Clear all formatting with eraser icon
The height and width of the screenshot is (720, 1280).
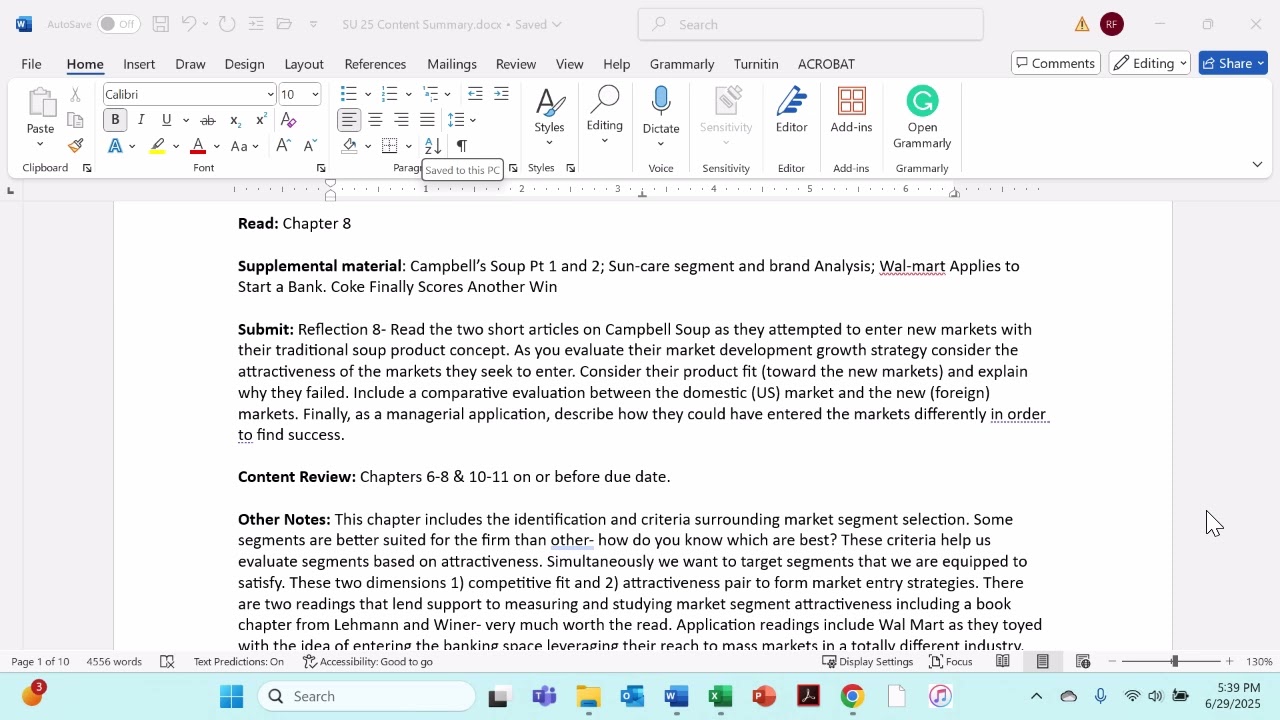[289, 120]
